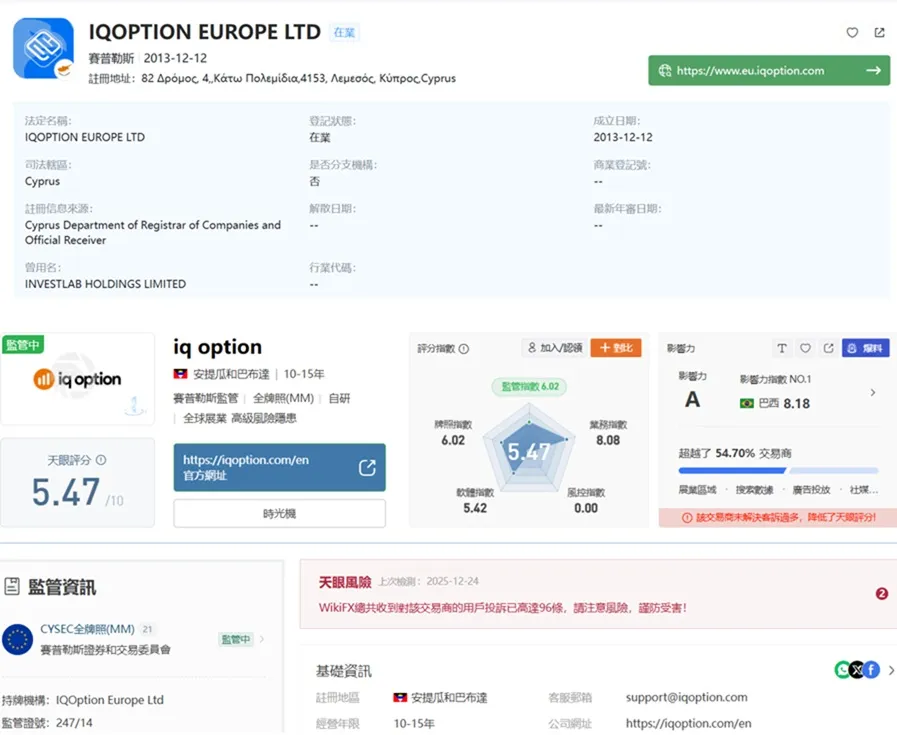Click external link icon on official site button
Screen dimensions: 897x735
pos(367,467)
